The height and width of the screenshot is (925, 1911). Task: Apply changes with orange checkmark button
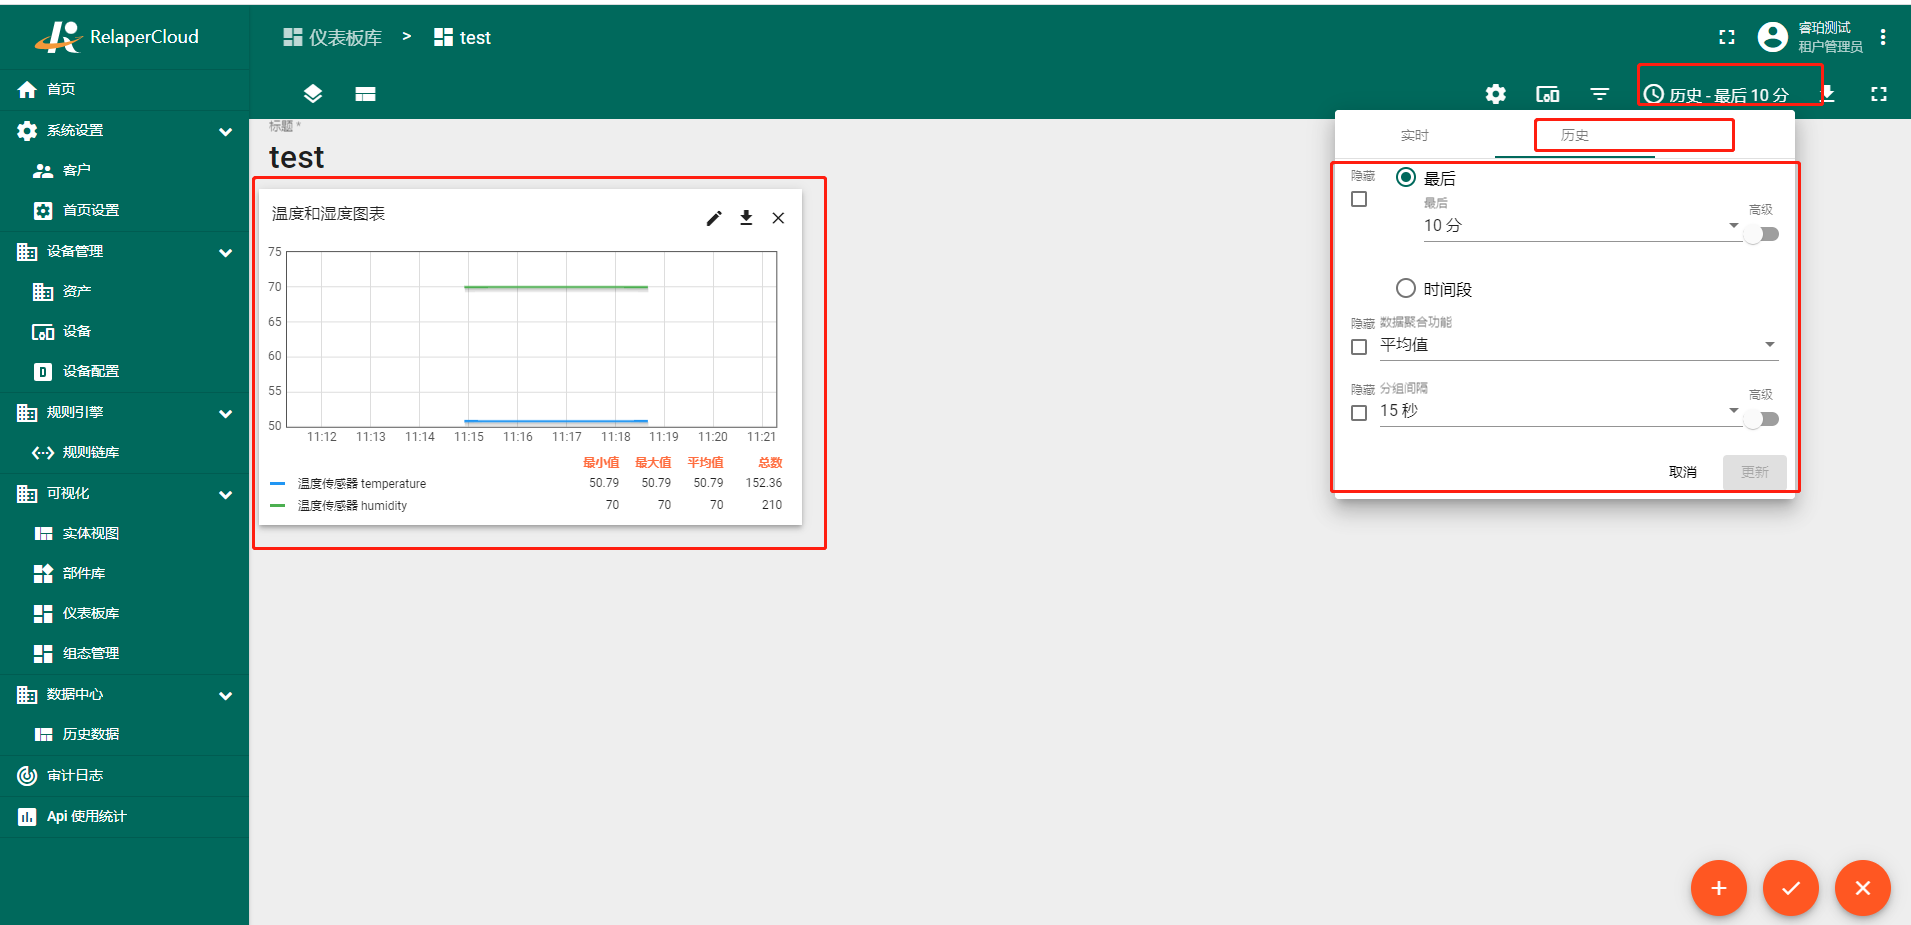1791,888
